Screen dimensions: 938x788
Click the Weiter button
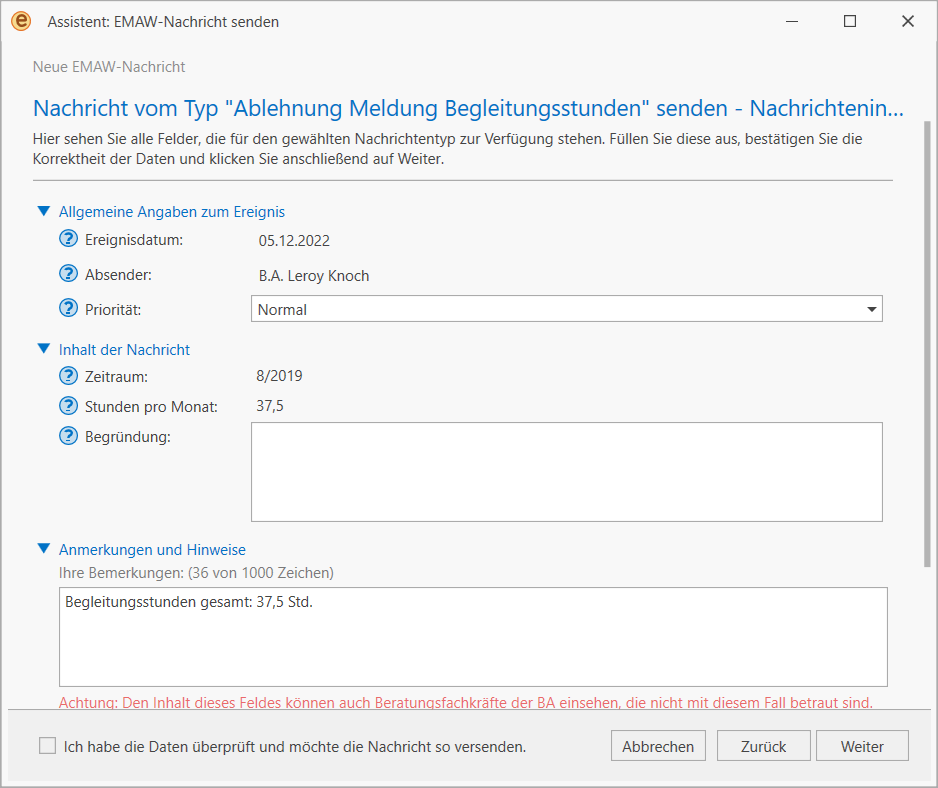[862, 746]
